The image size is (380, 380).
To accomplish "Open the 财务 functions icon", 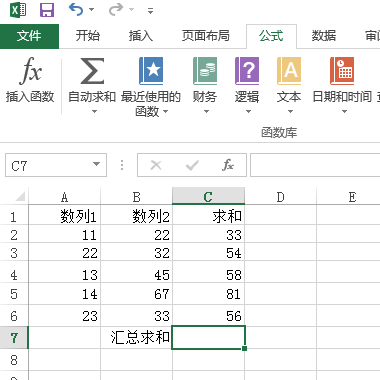I will pyautogui.click(x=205, y=71).
